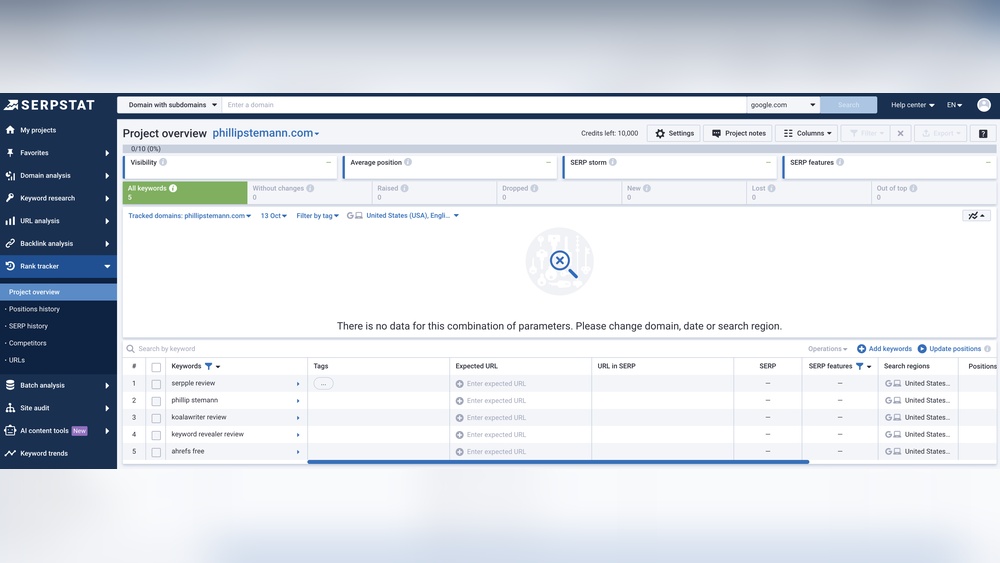Click the clear filter X button
Viewport: 1000px width, 563px height.
[901, 133]
